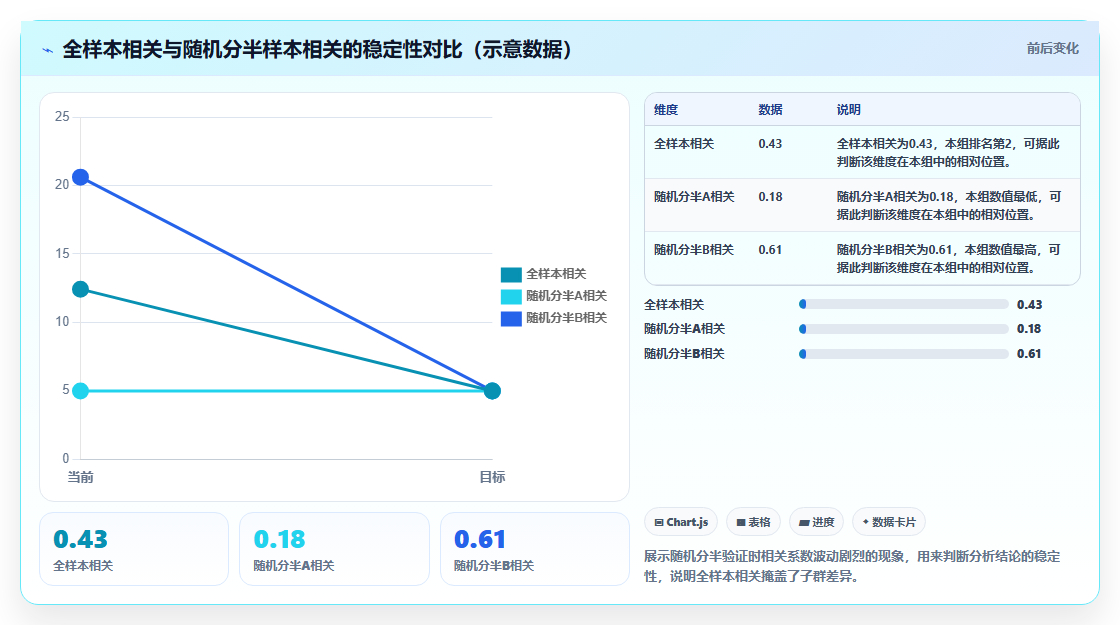1120x625 pixels.
Task: Click the converged data point at 目标
Action: tap(492, 391)
